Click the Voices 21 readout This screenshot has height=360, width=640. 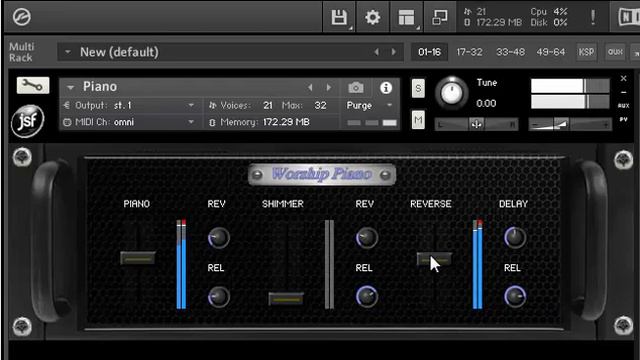pos(241,105)
